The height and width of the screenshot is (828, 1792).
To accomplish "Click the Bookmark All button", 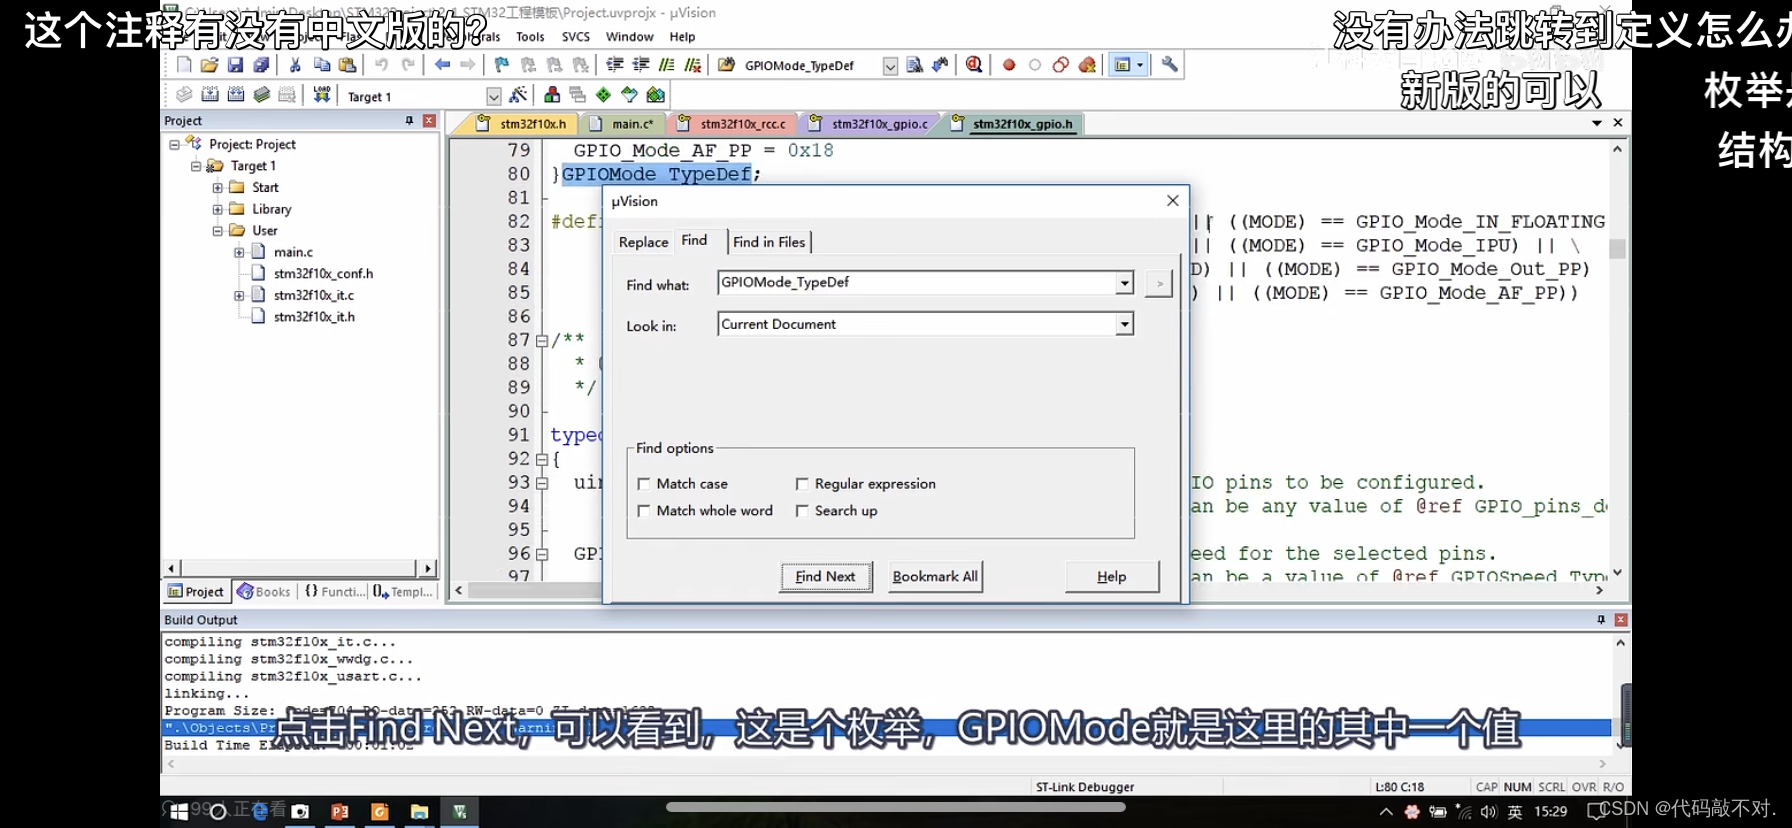I will point(935,577).
